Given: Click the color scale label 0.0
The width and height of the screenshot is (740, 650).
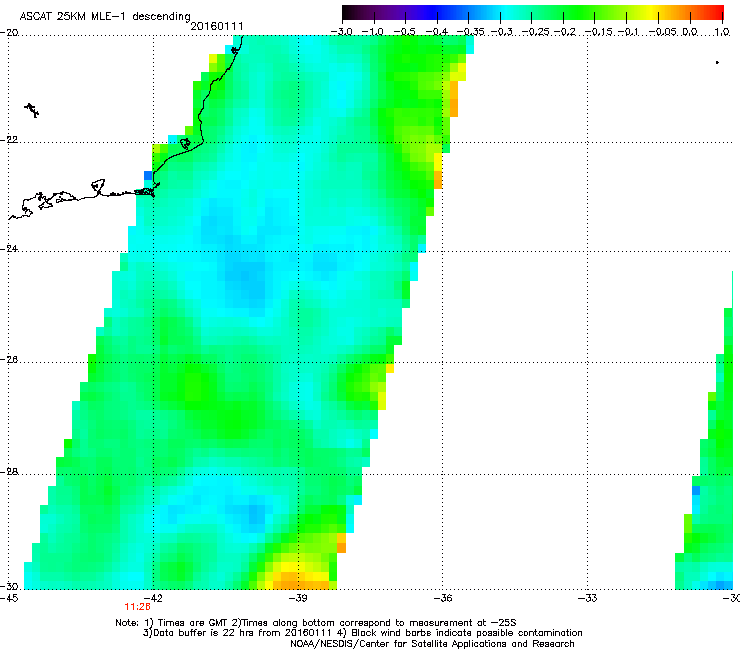Looking at the screenshot, I should pyautogui.click(x=690, y=32).
